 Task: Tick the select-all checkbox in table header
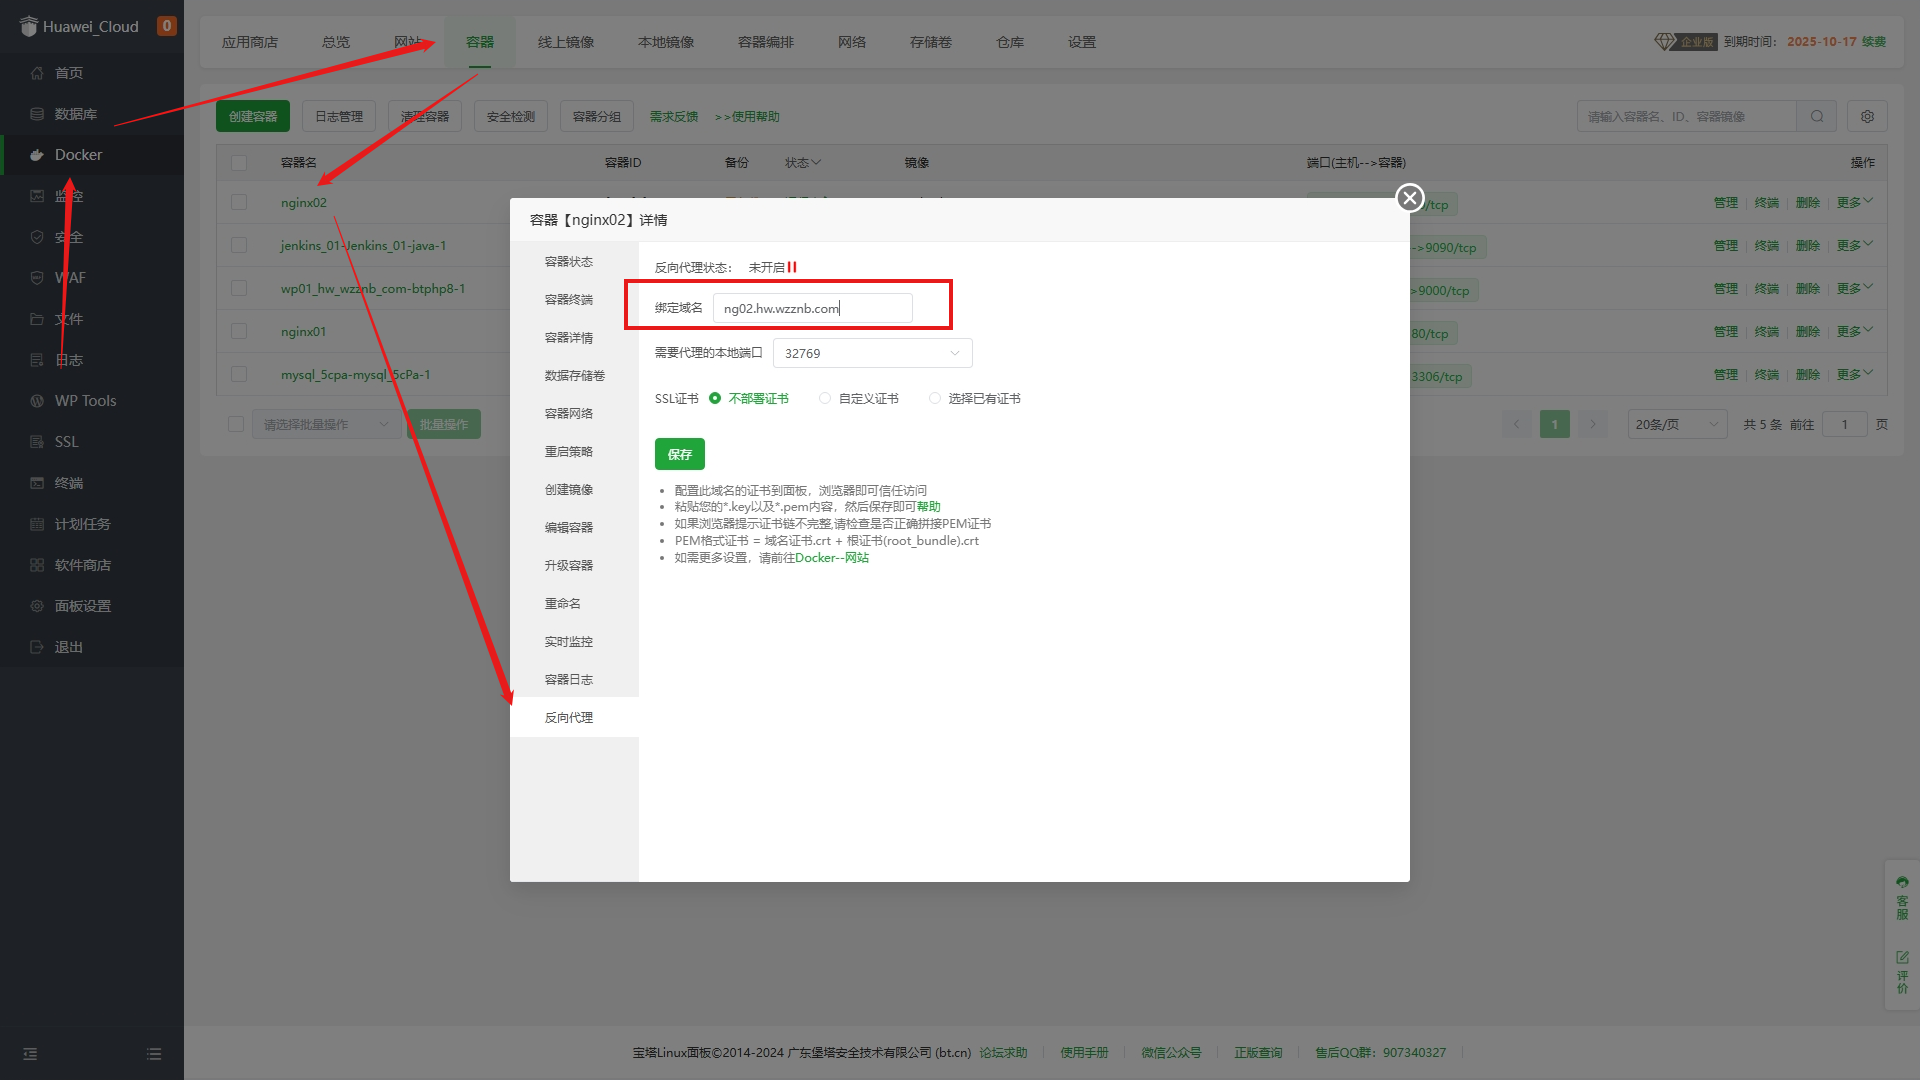[x=239, y=162]
